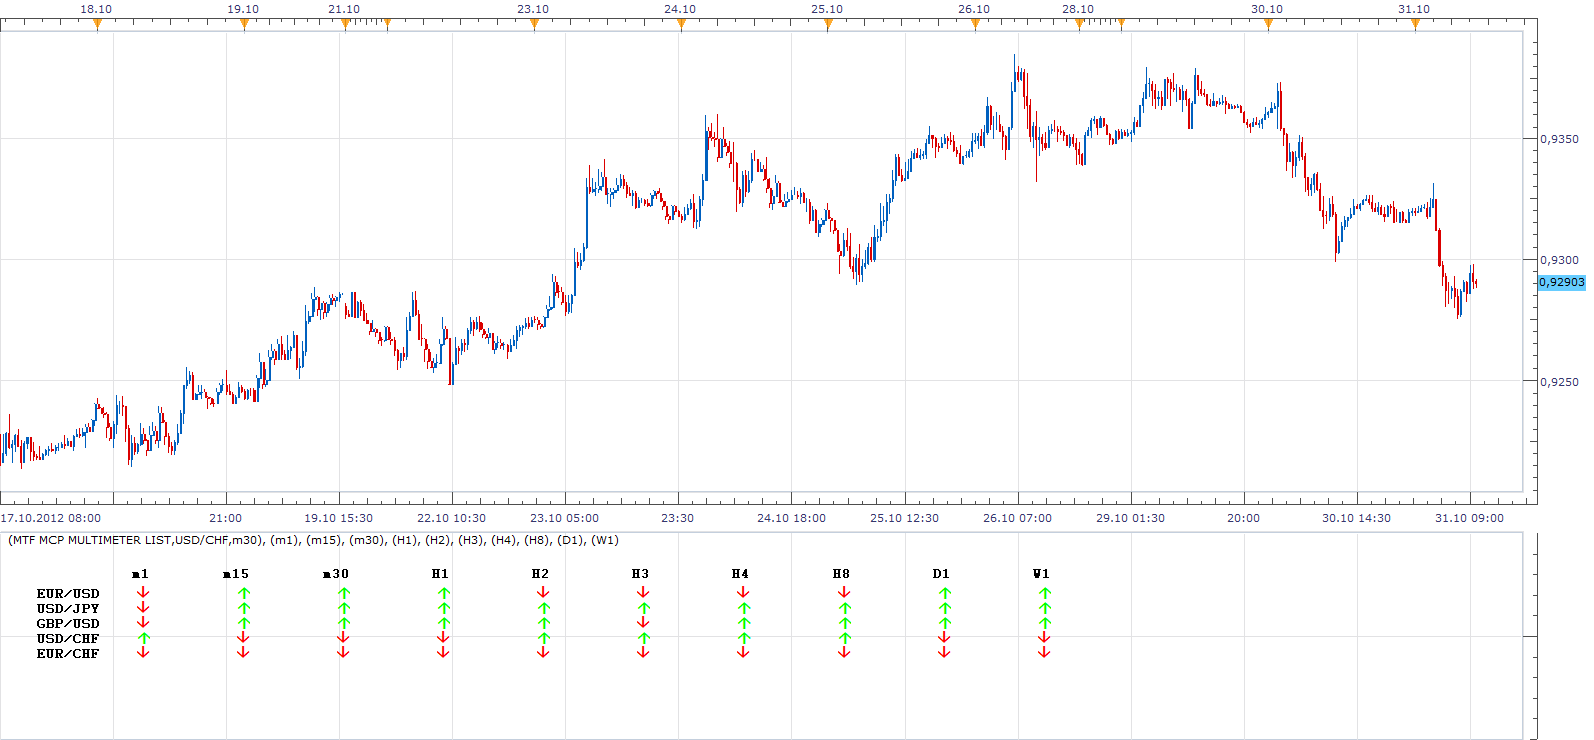Click the H4 timeframe column header
This screenshot has width=1594, height=740.
tap(740, 574)
